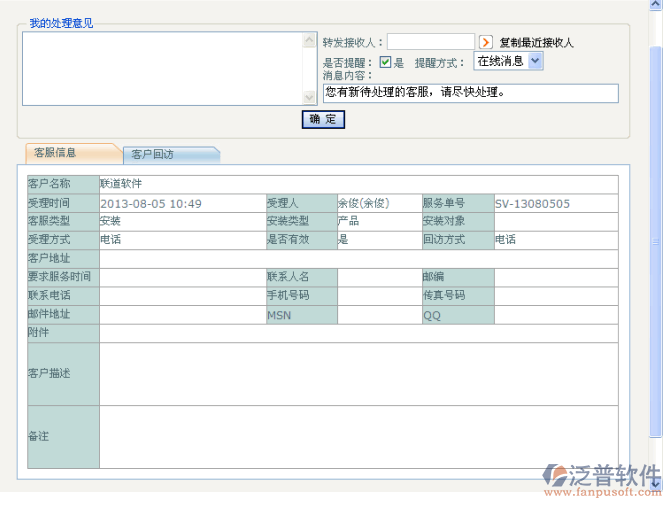This screenshot has width=672, height=508.
Task: Click the page scrollbar up arrow
Action: point(656,6)
